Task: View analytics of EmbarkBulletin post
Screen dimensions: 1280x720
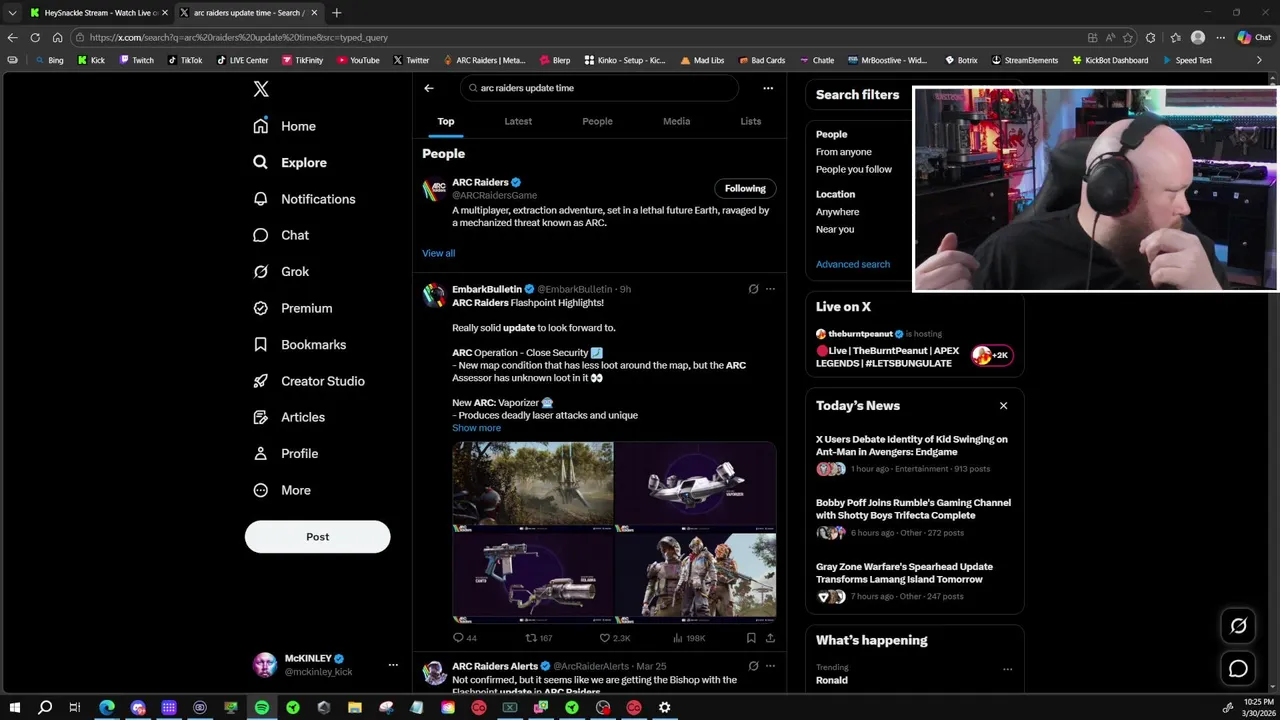Action: (x=689, y=638)
